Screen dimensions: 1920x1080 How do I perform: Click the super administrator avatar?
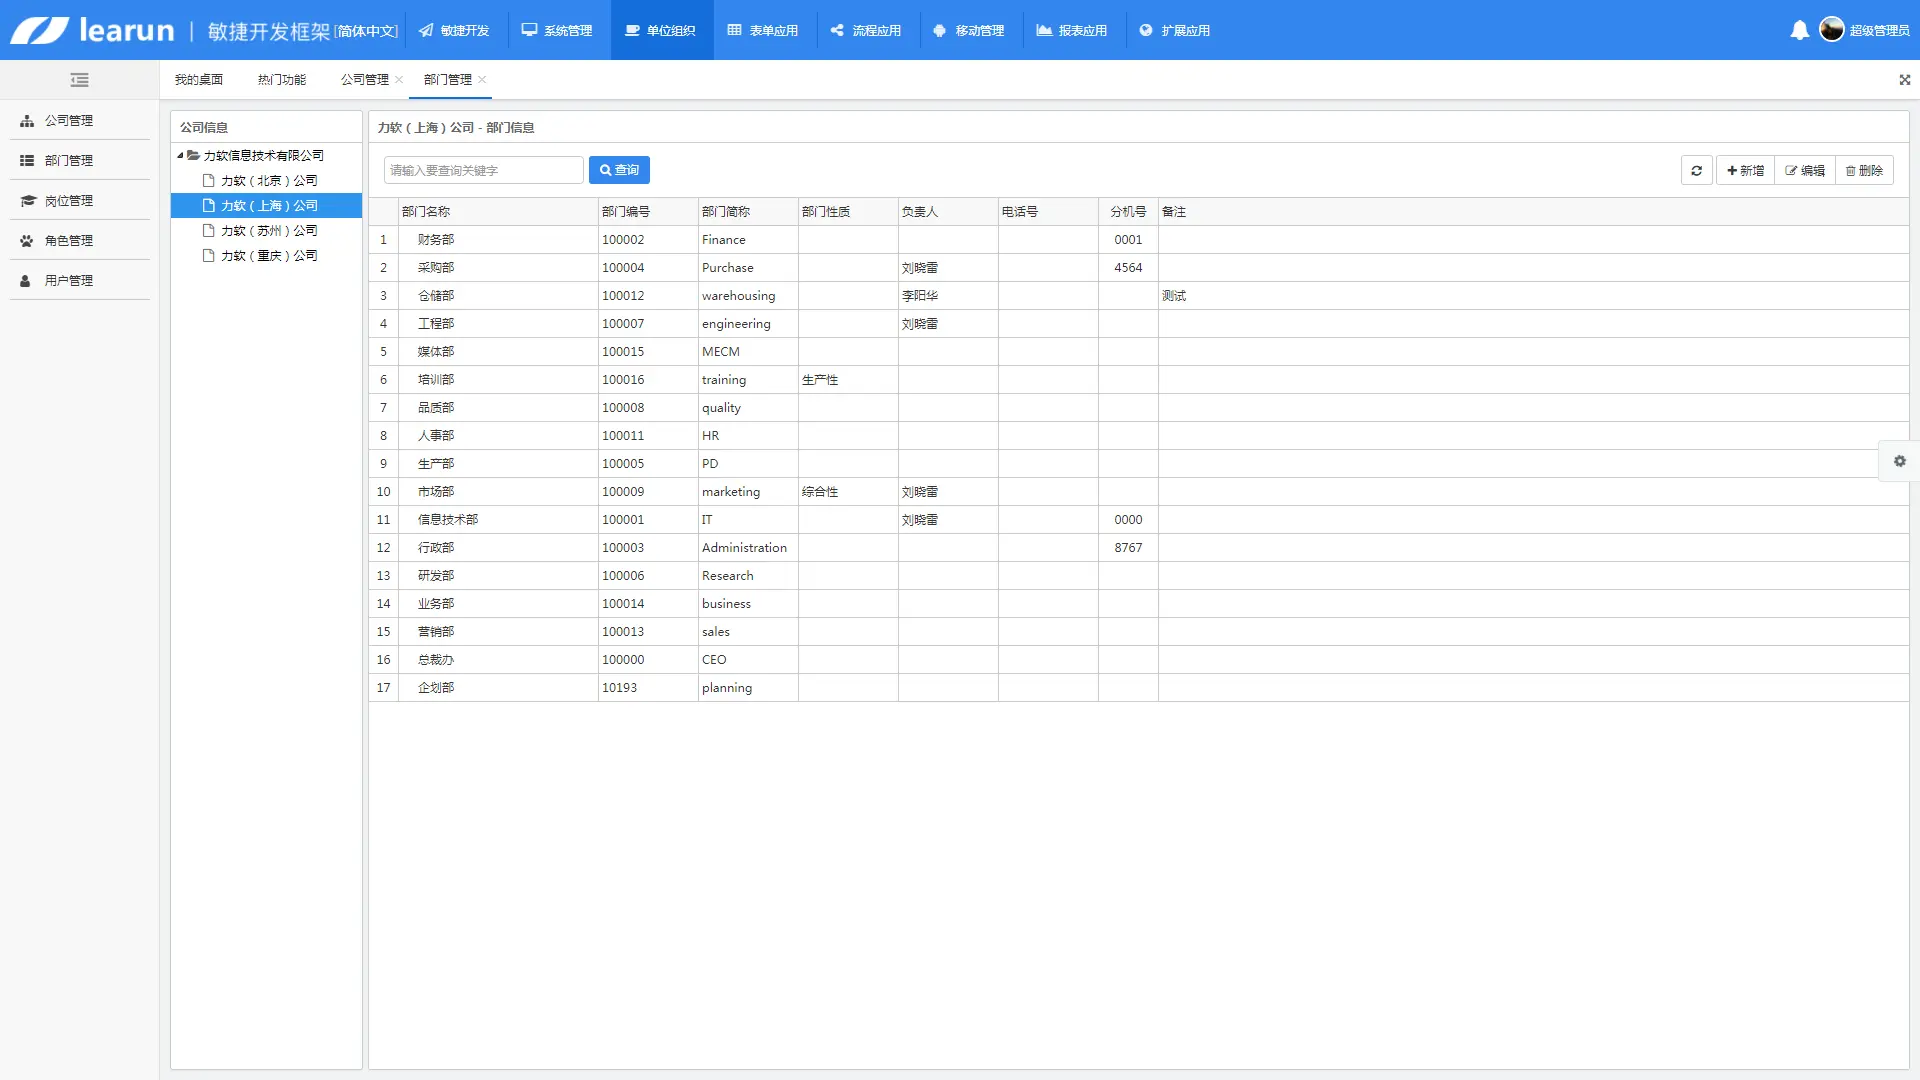(1831, 30)
